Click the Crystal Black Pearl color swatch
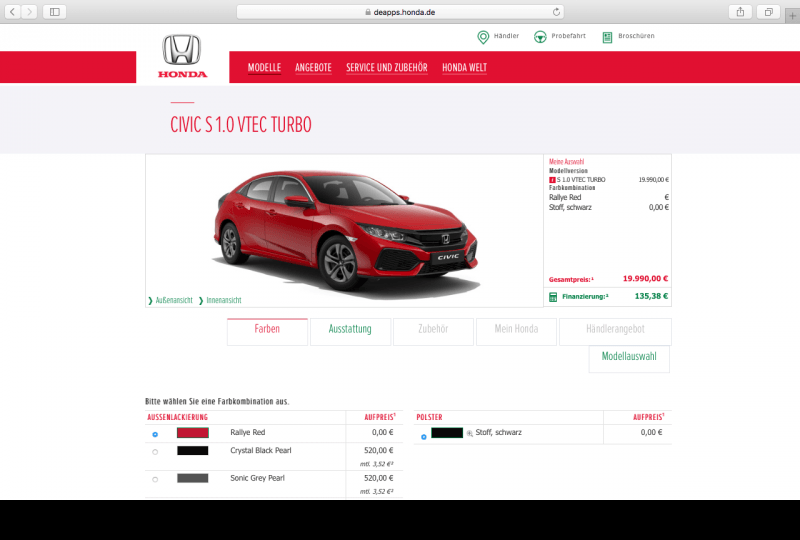 pos(193,451)
